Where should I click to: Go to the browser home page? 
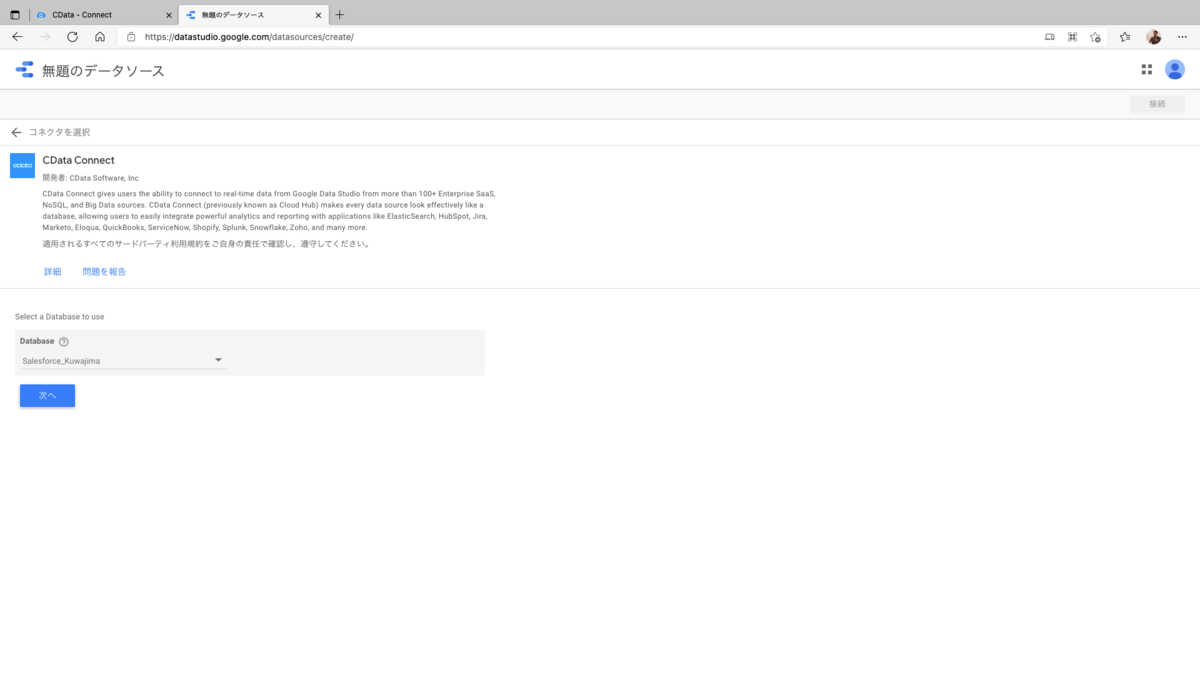[x=100, y=37]
